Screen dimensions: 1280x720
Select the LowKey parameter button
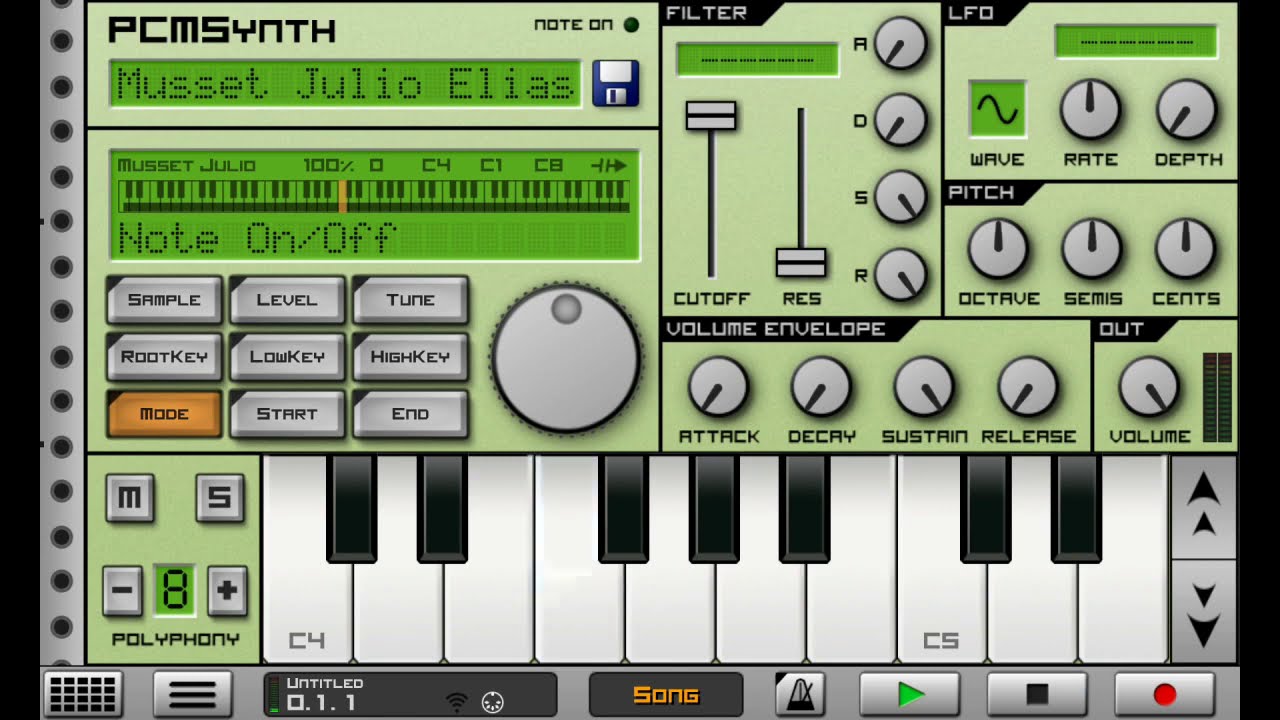click(287, 356)
